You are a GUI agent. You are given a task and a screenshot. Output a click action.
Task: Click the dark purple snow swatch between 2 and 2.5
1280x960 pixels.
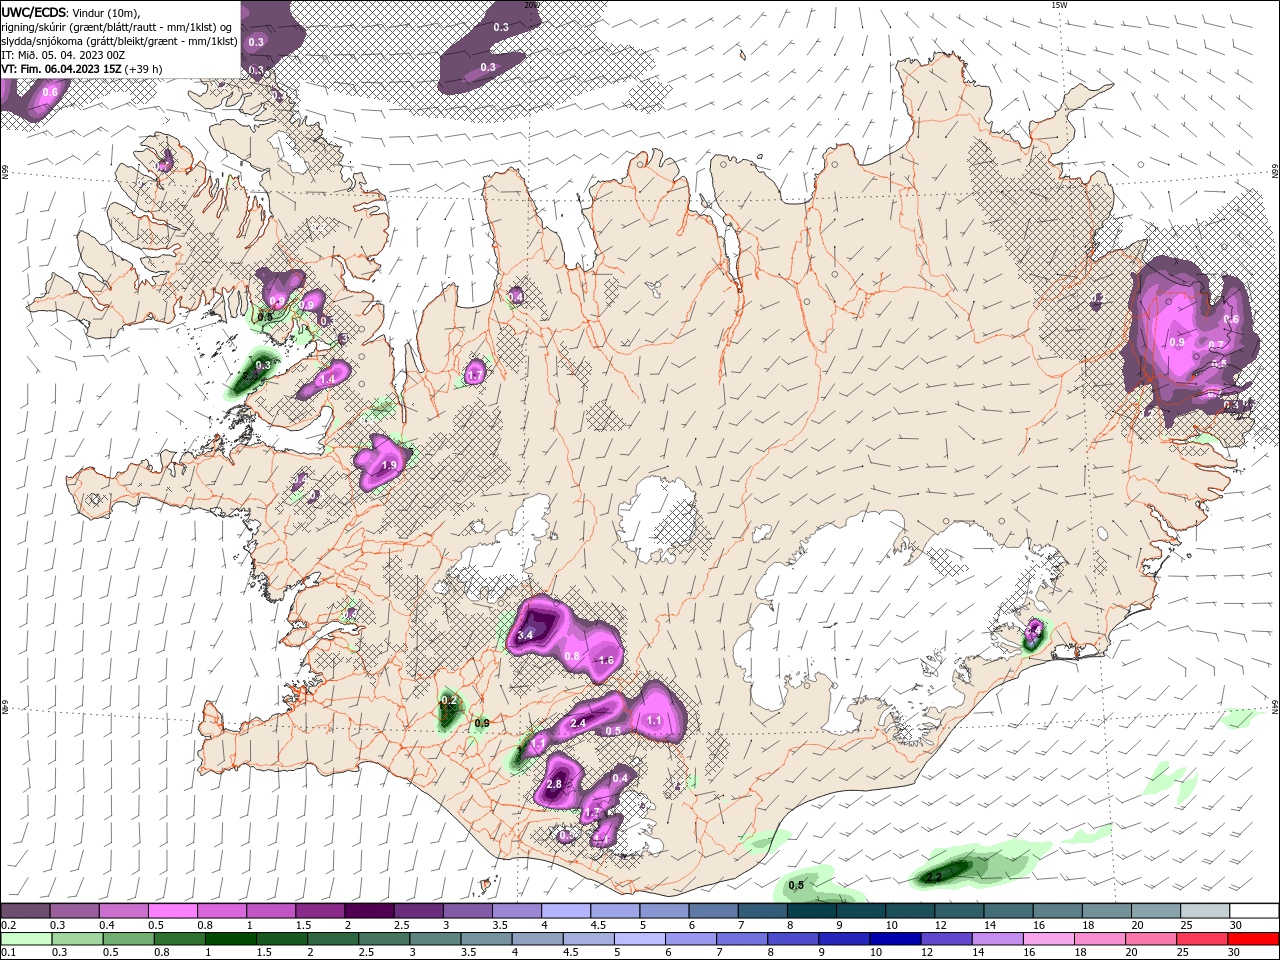370,911
